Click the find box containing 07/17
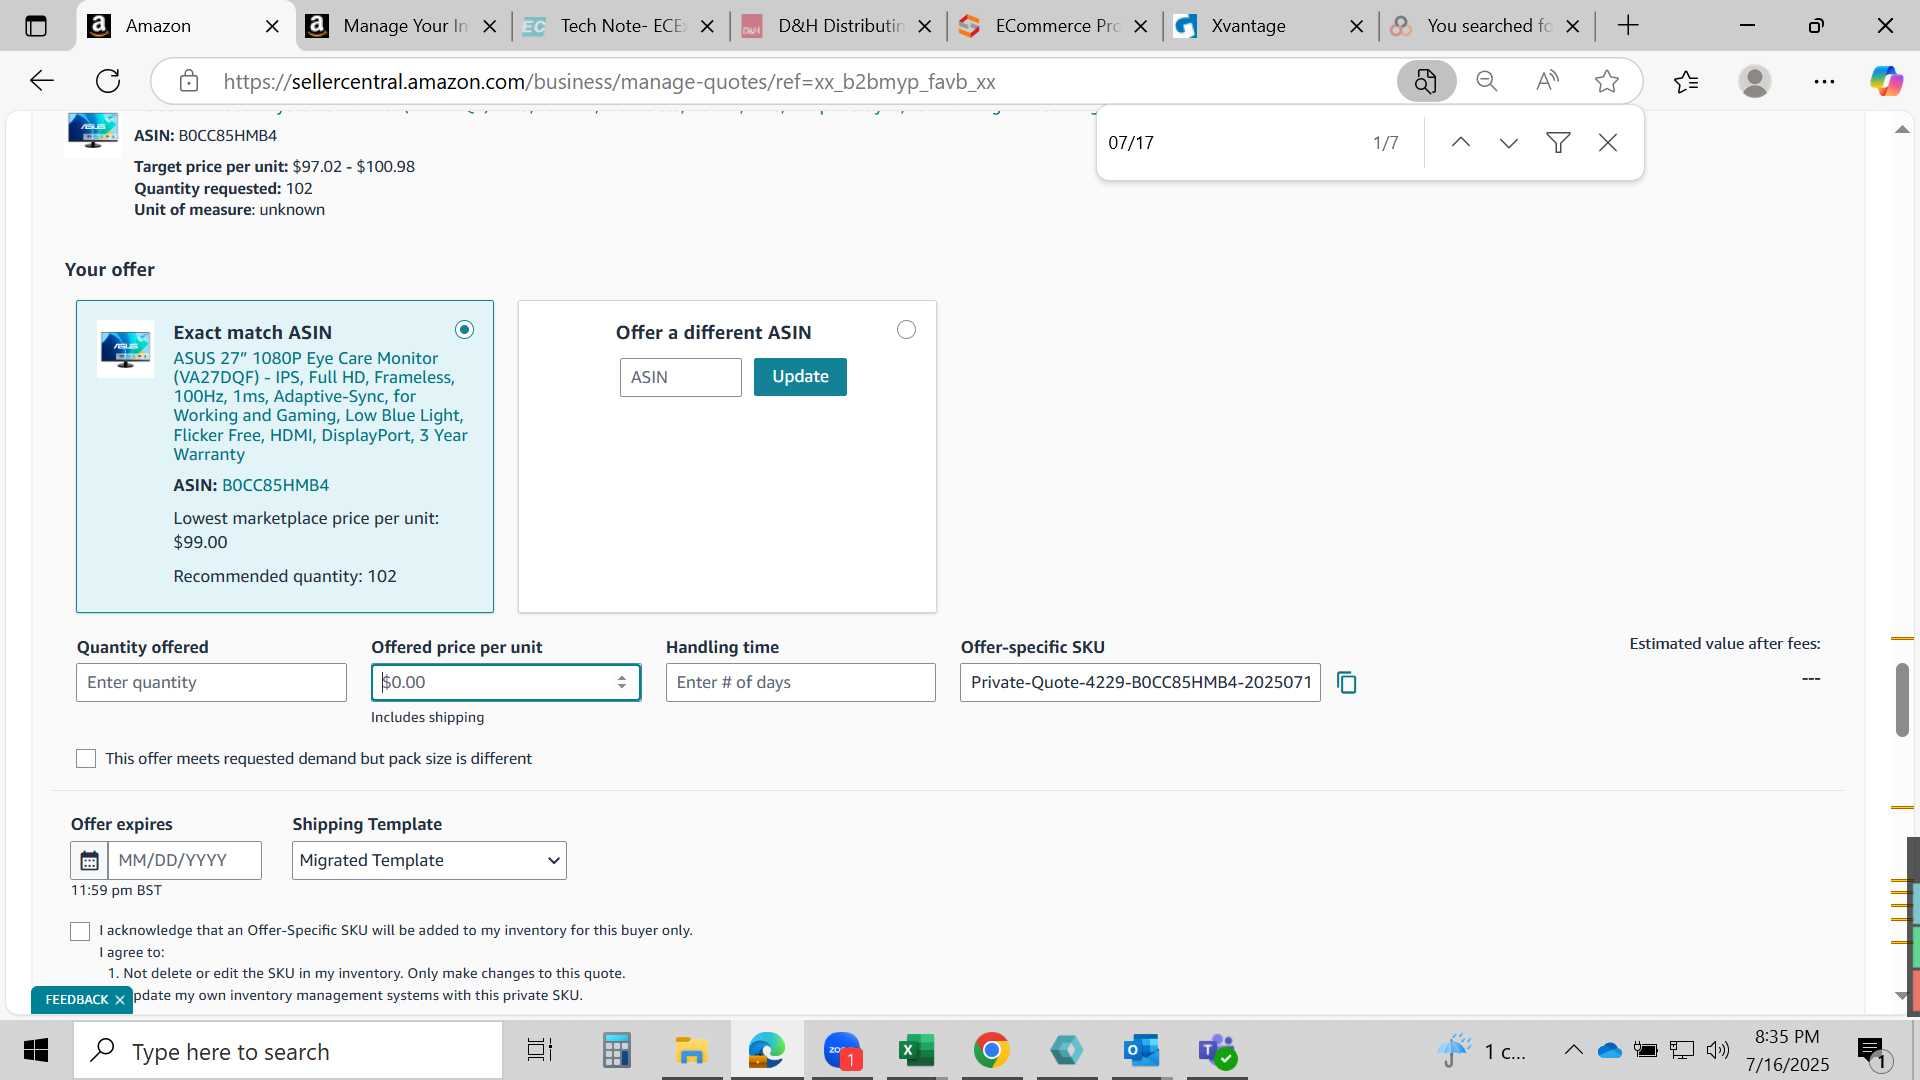The height and width of the screenshot is (1080, 1920). [1230, 143]
